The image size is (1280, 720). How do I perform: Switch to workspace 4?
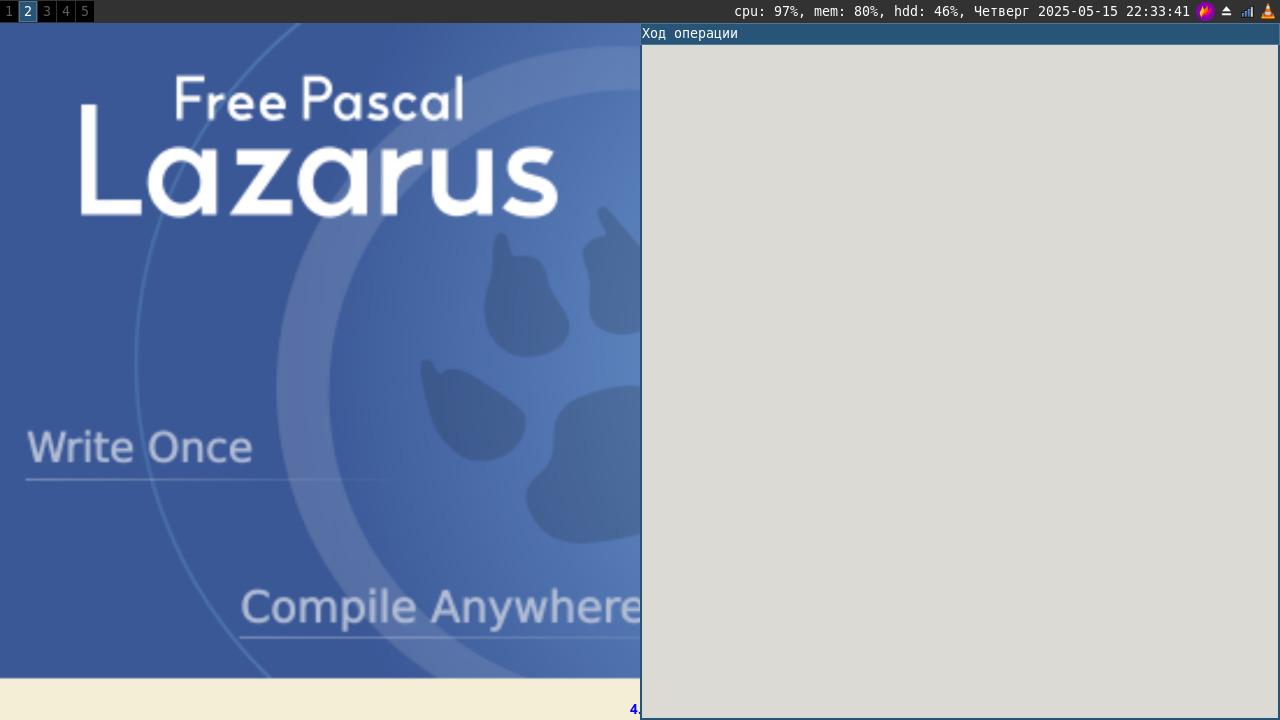(x=66, y=11)
